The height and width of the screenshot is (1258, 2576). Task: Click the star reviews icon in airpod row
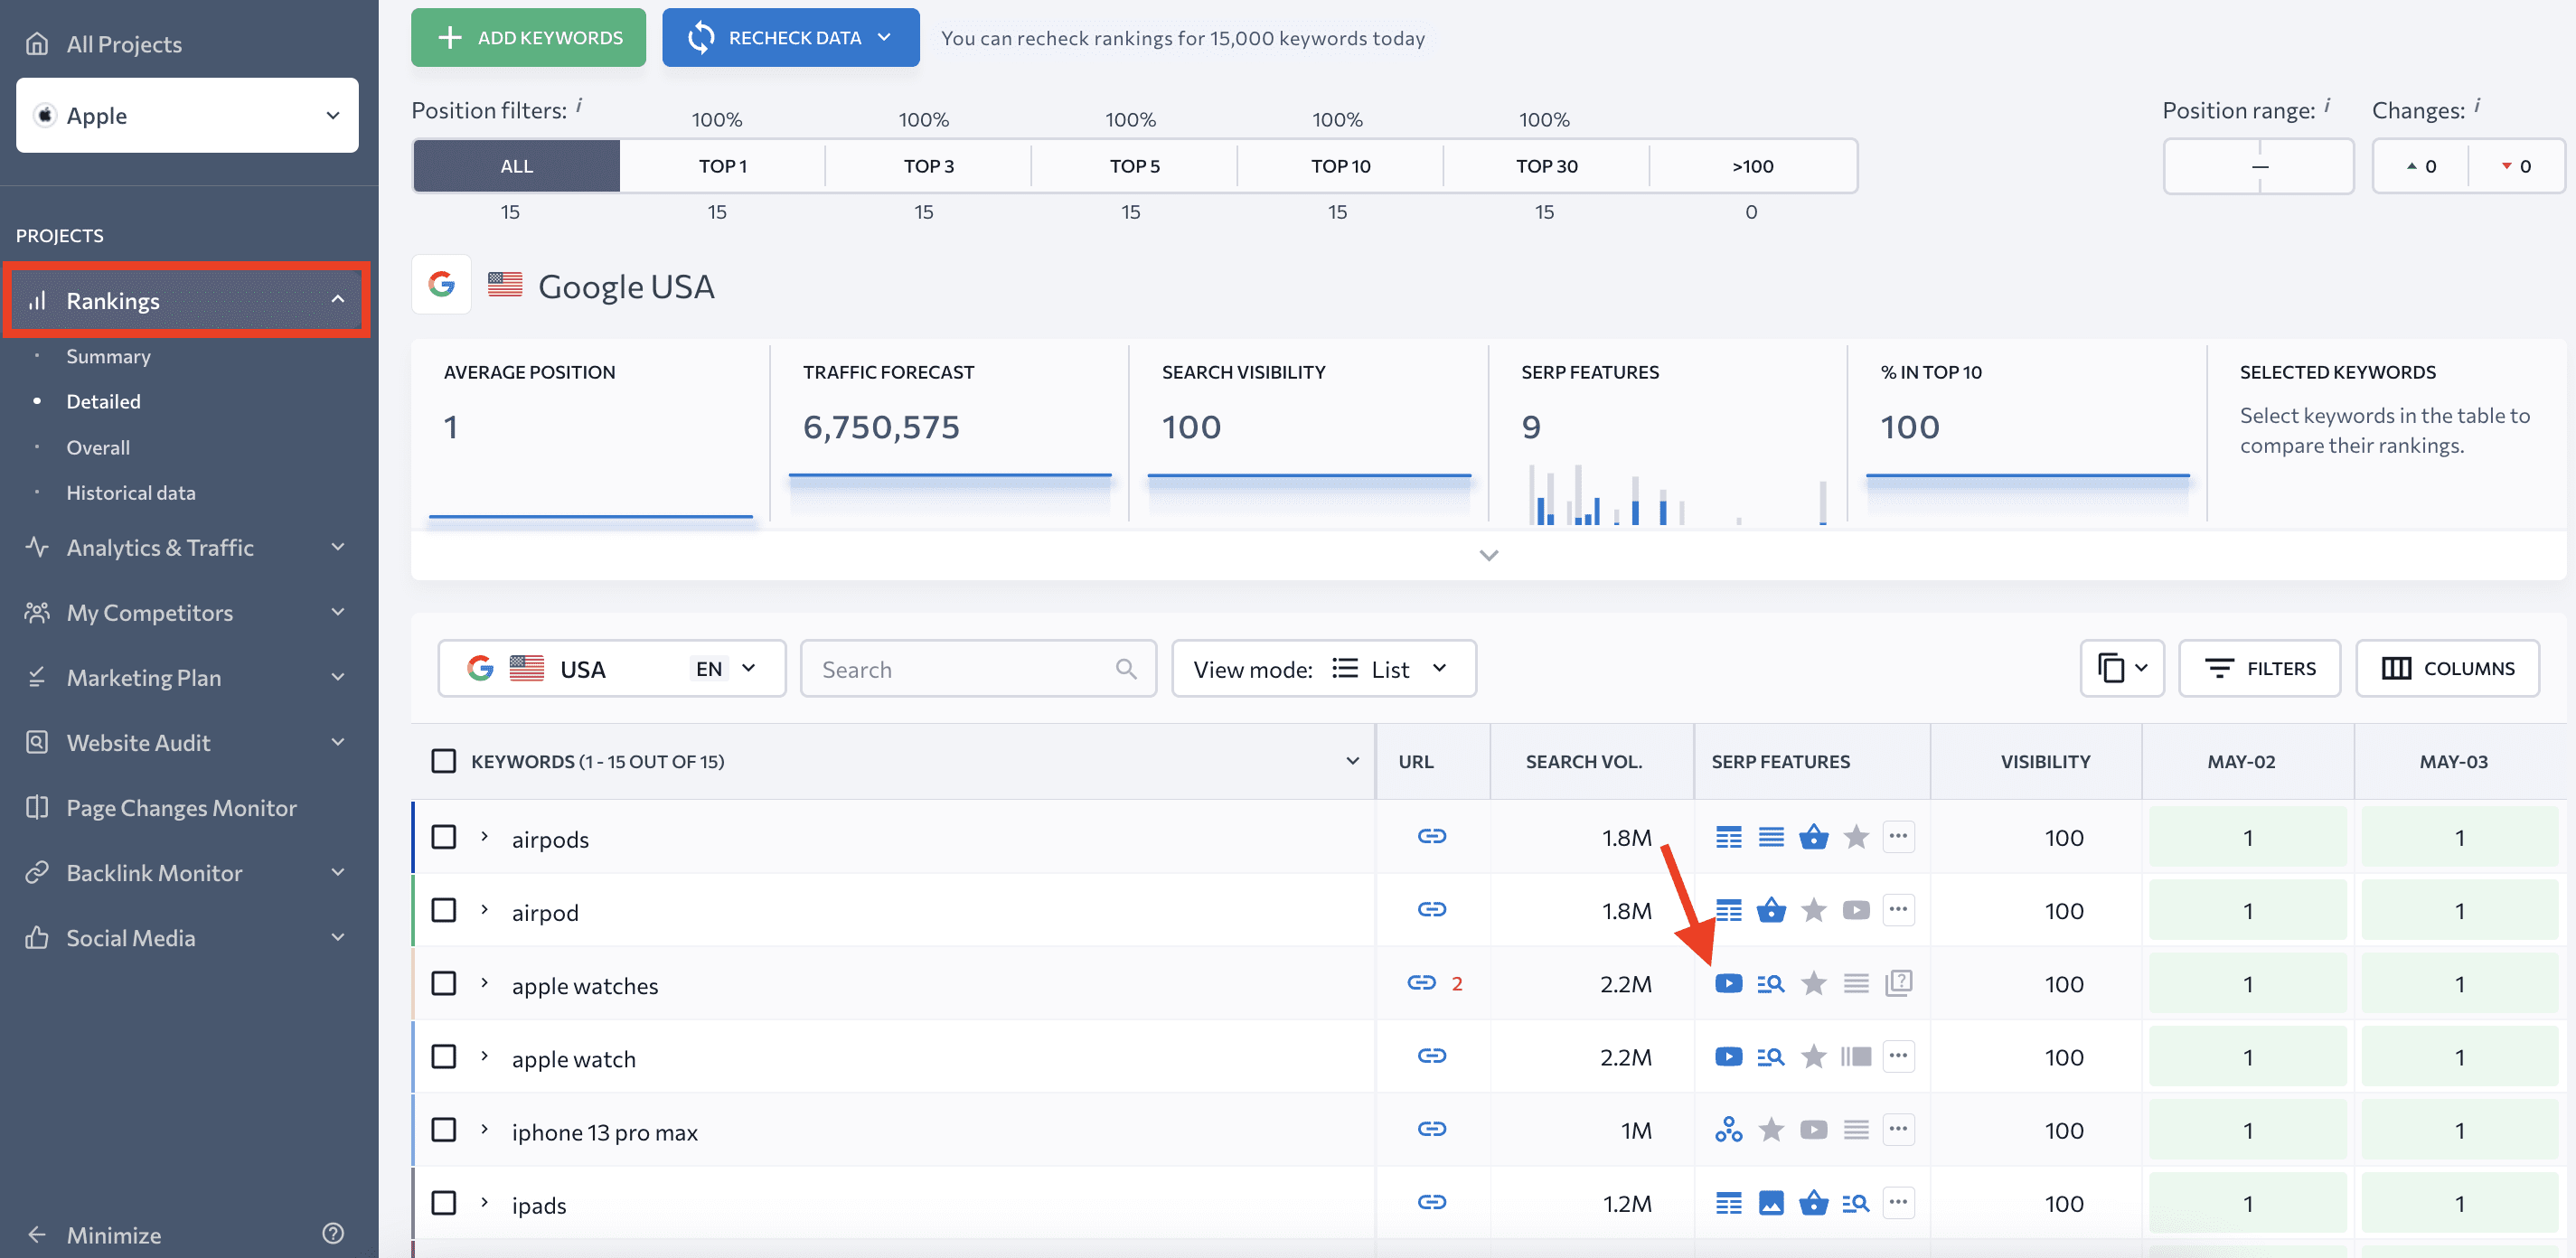[1813, 910]
